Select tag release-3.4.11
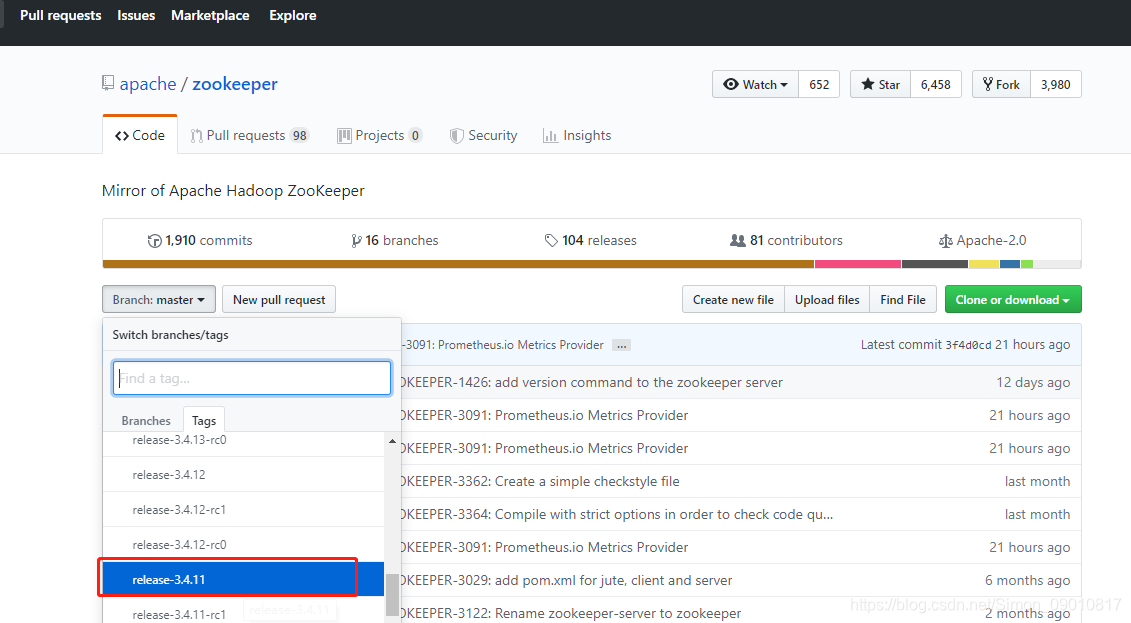 tap(243, 580)
